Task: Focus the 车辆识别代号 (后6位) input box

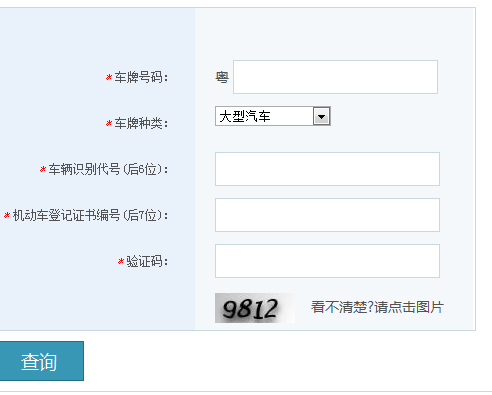Action: point(327,169)
